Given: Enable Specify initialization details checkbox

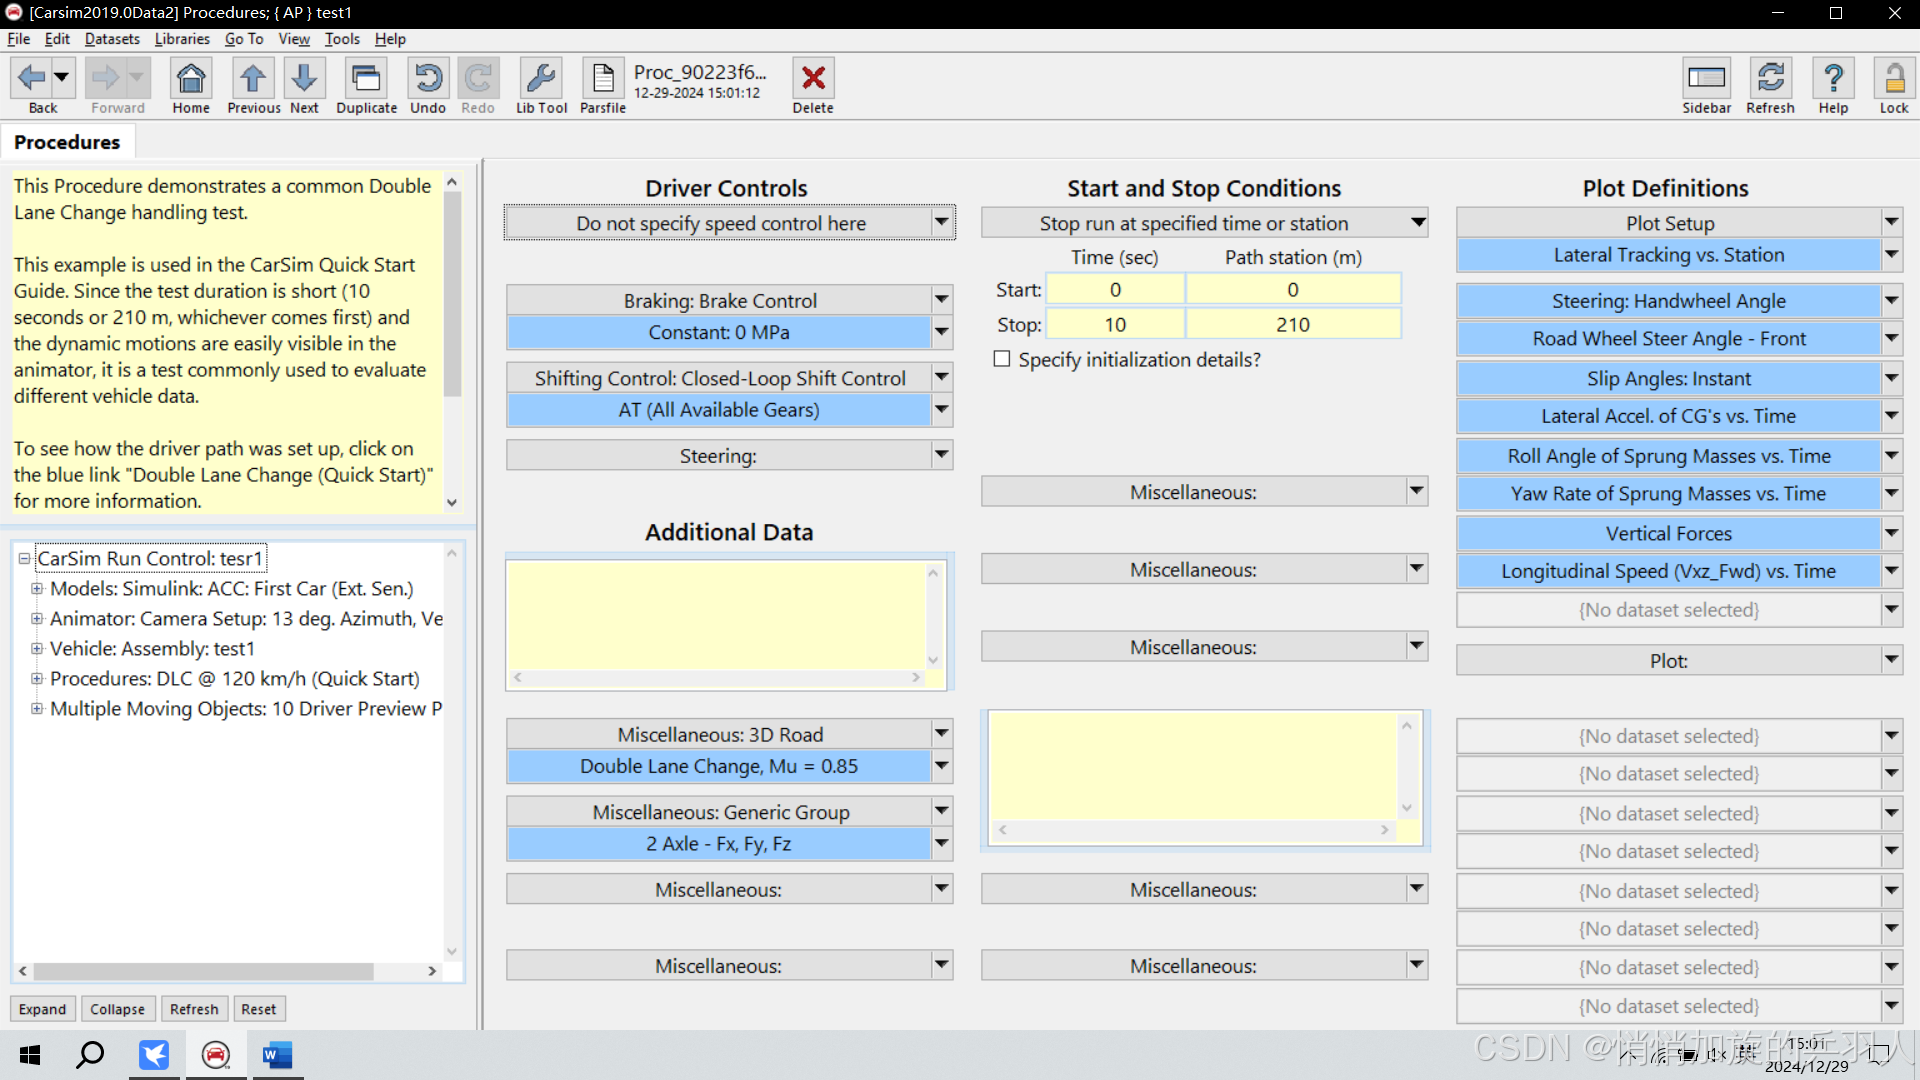Looking at the screenshot, I should point(1002,359).
